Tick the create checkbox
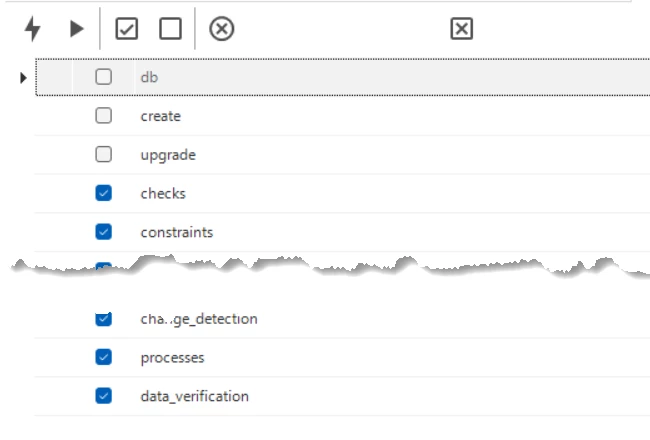 coord(104,116)
